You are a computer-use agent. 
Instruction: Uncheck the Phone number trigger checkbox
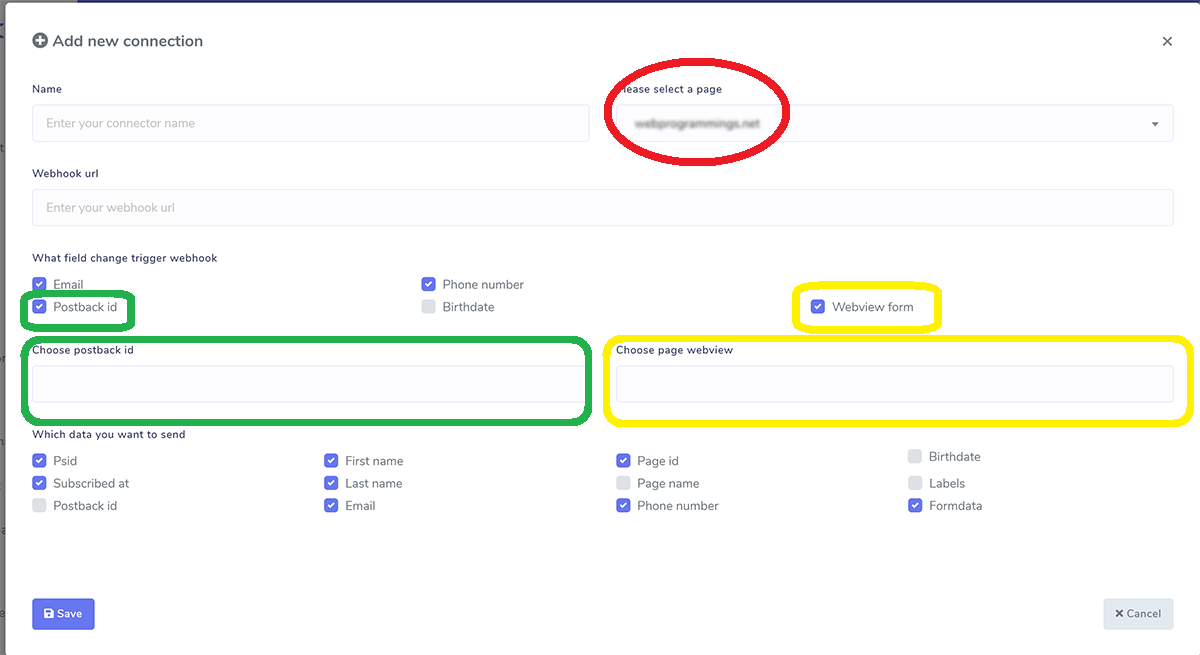(428, 284)
